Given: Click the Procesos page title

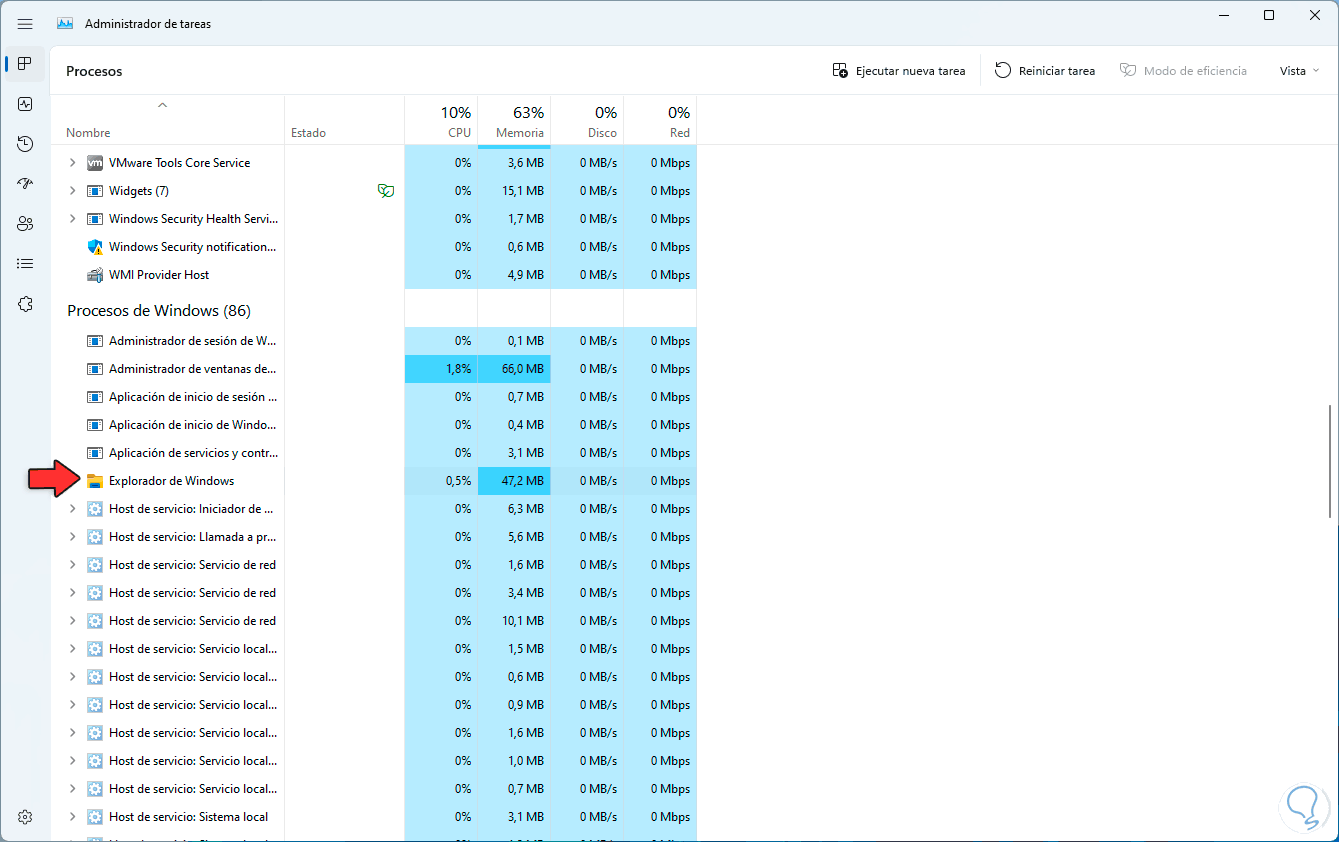Looking at the screenshot, I should (94, 71).
